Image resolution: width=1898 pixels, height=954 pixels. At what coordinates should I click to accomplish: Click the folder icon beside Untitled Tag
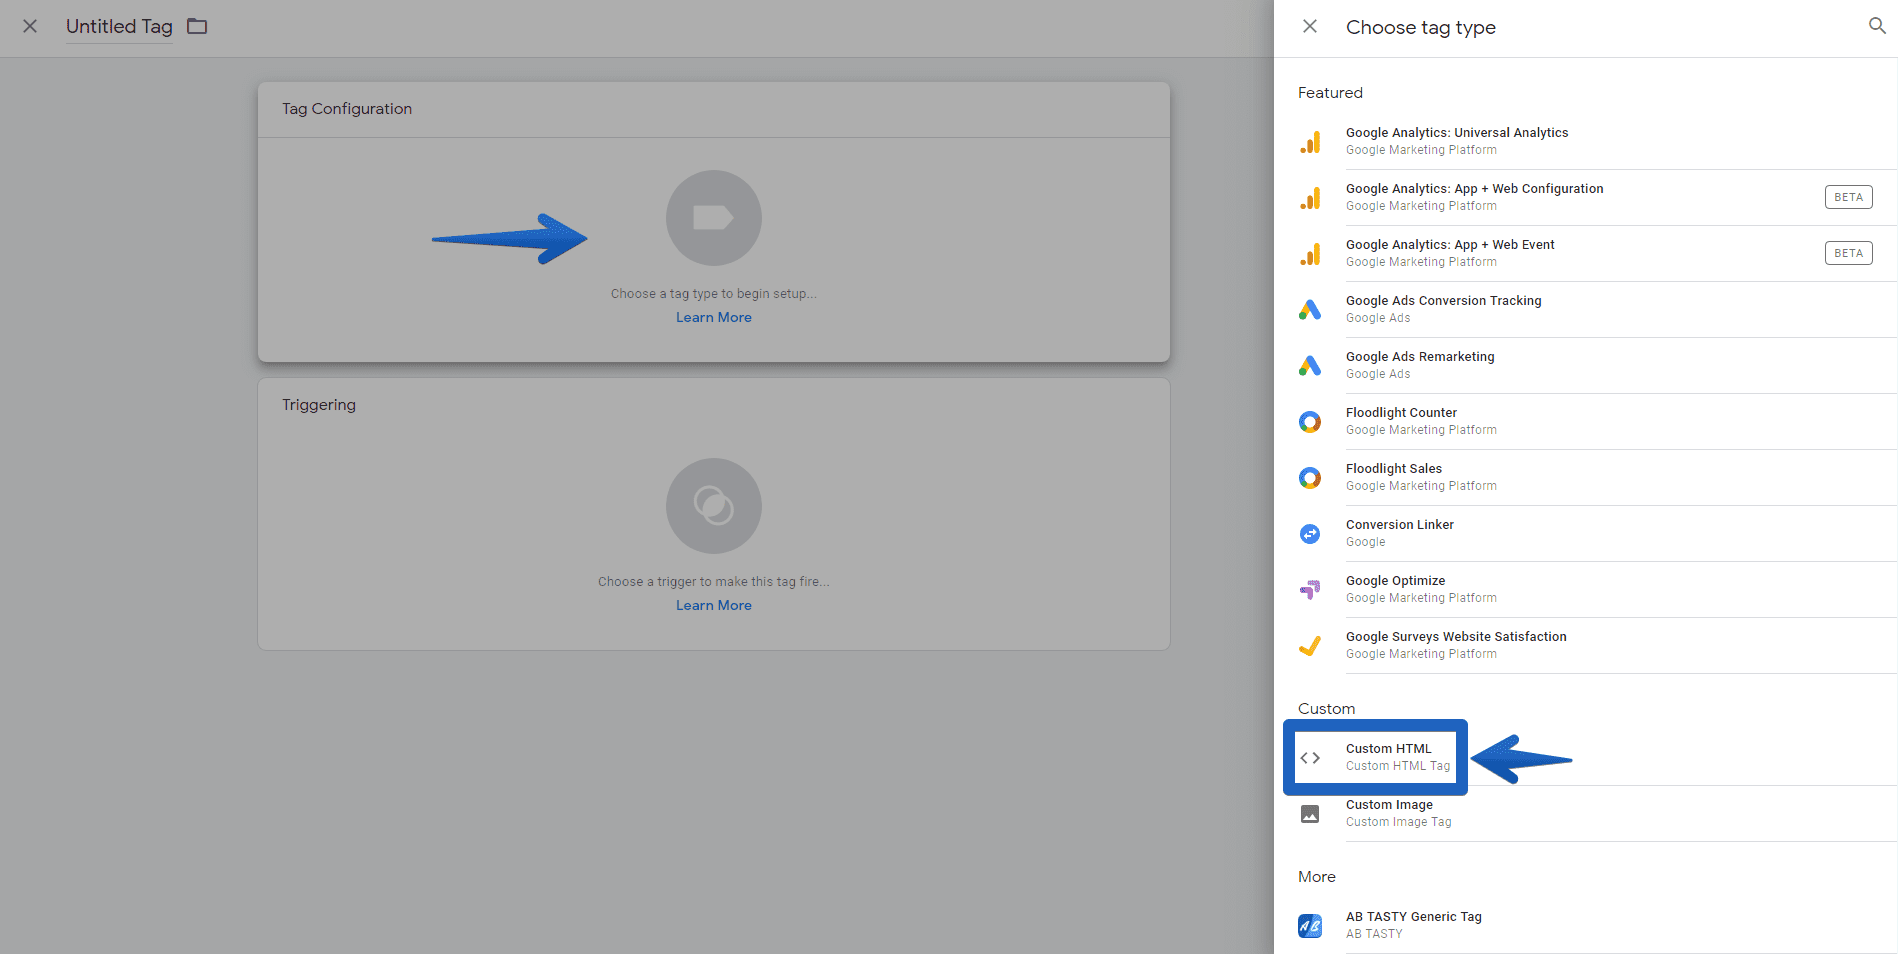[x=196, y=27]
